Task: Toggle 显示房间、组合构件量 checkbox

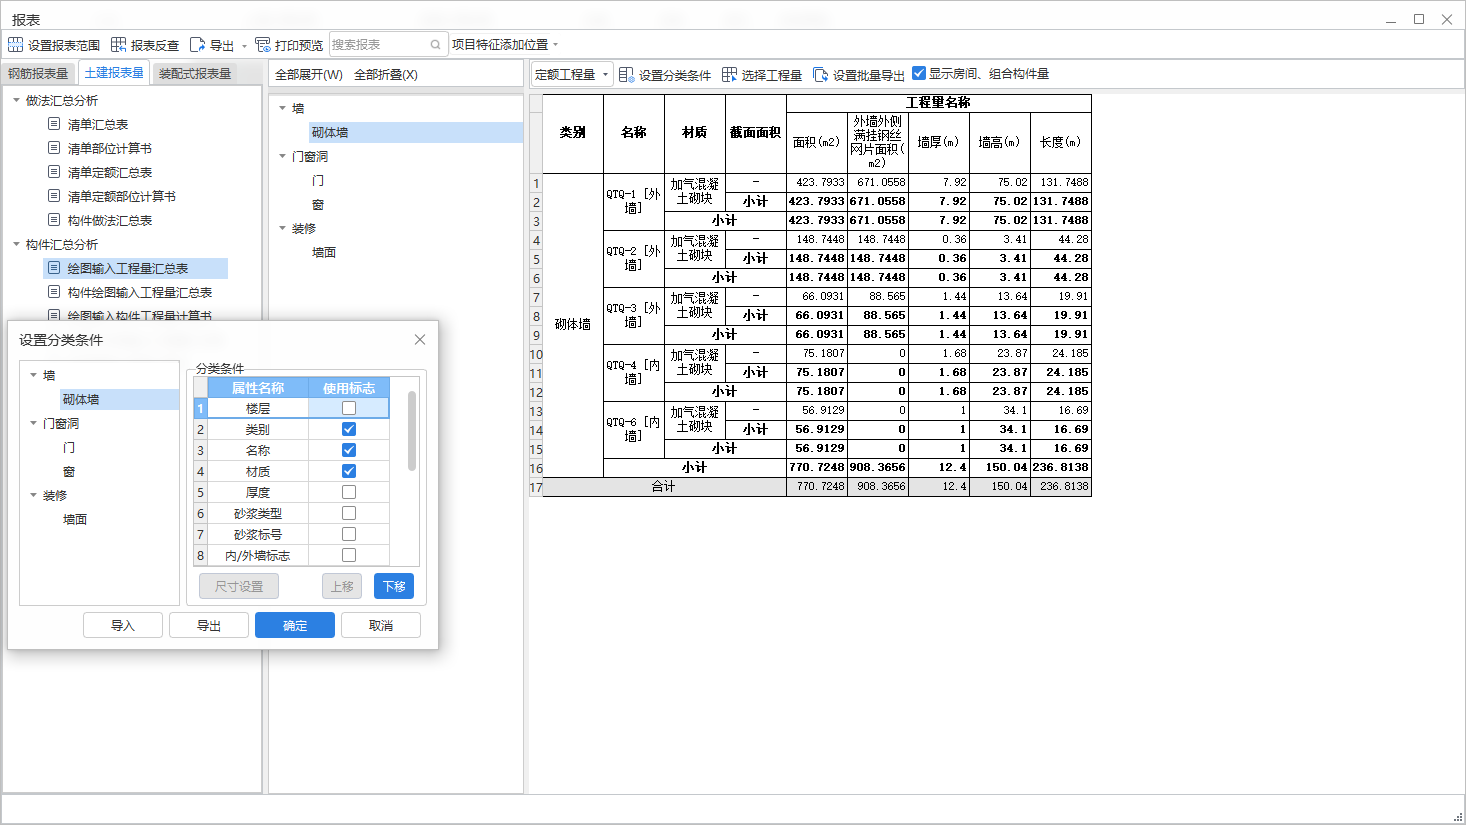Action: click(x=919, y=73)
